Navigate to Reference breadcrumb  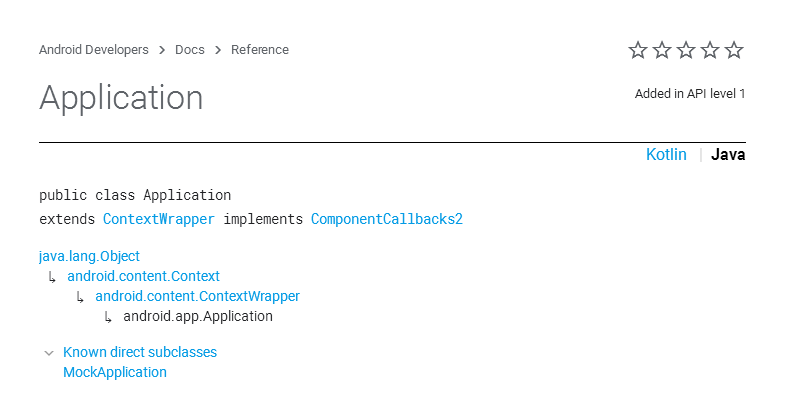260,50
